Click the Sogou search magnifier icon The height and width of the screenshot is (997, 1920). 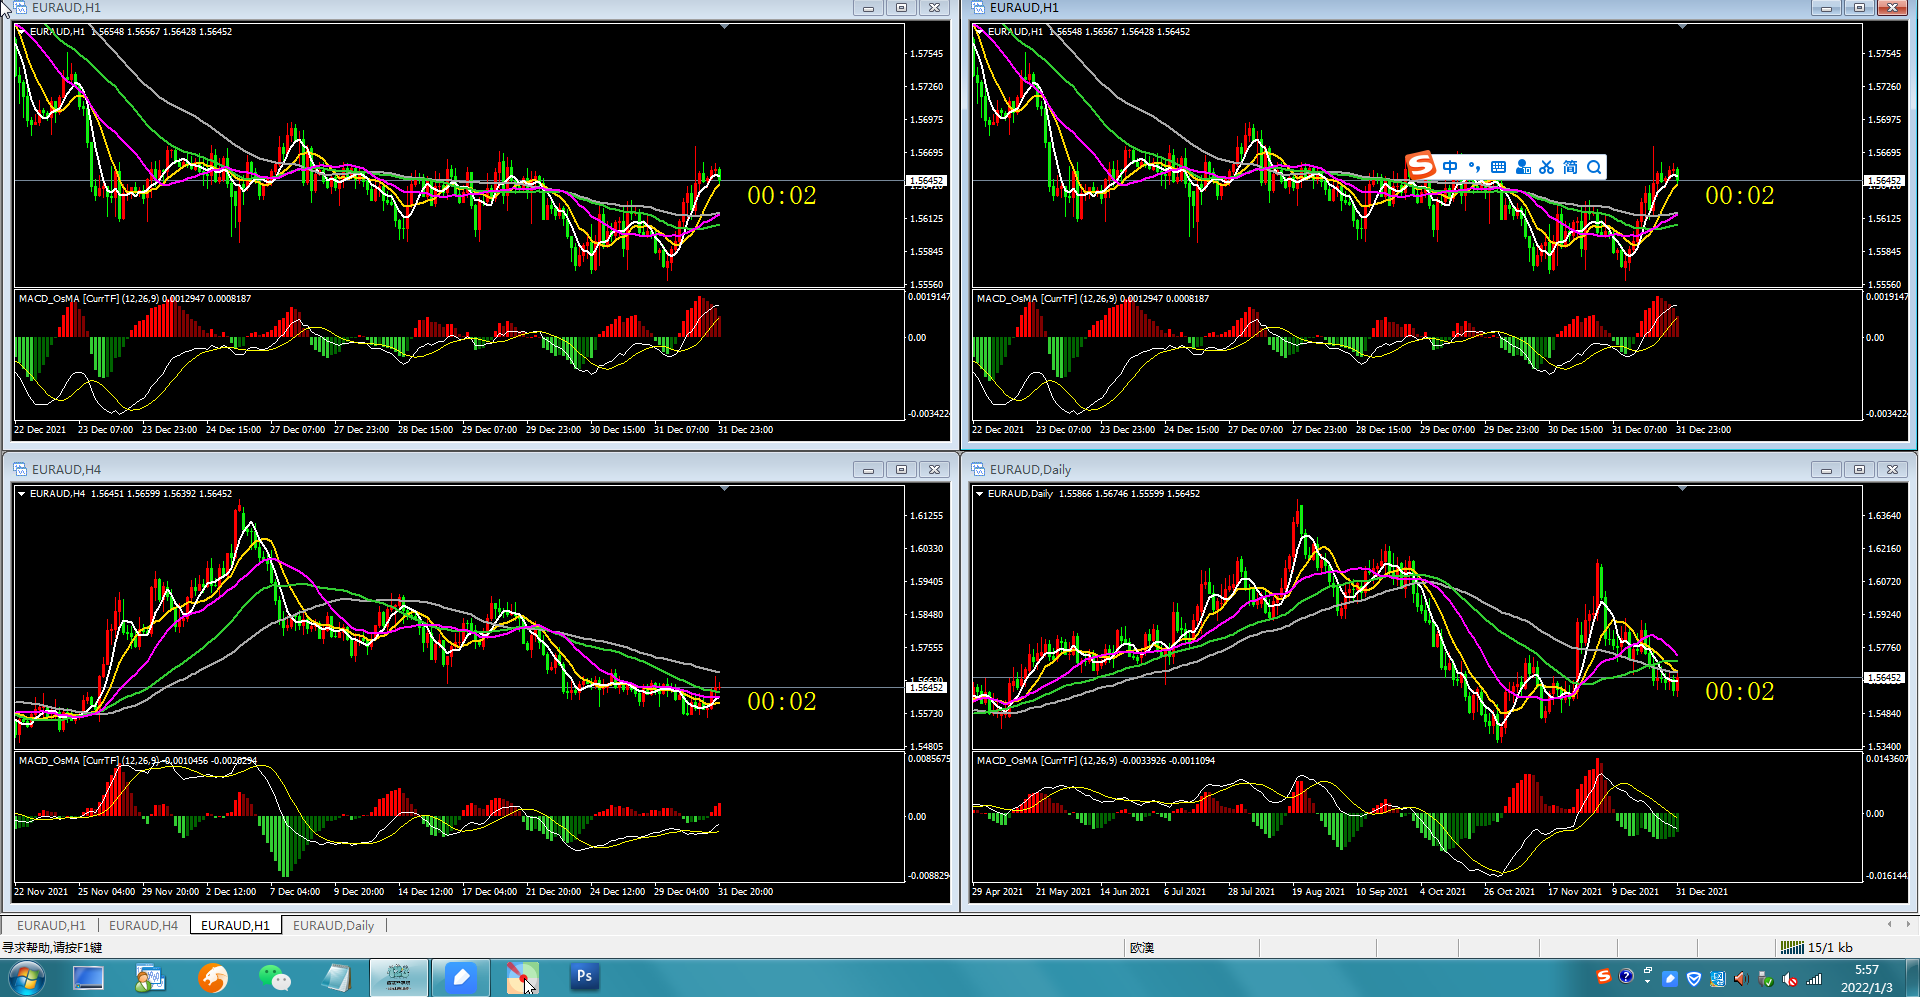[x=1595, y=167]
